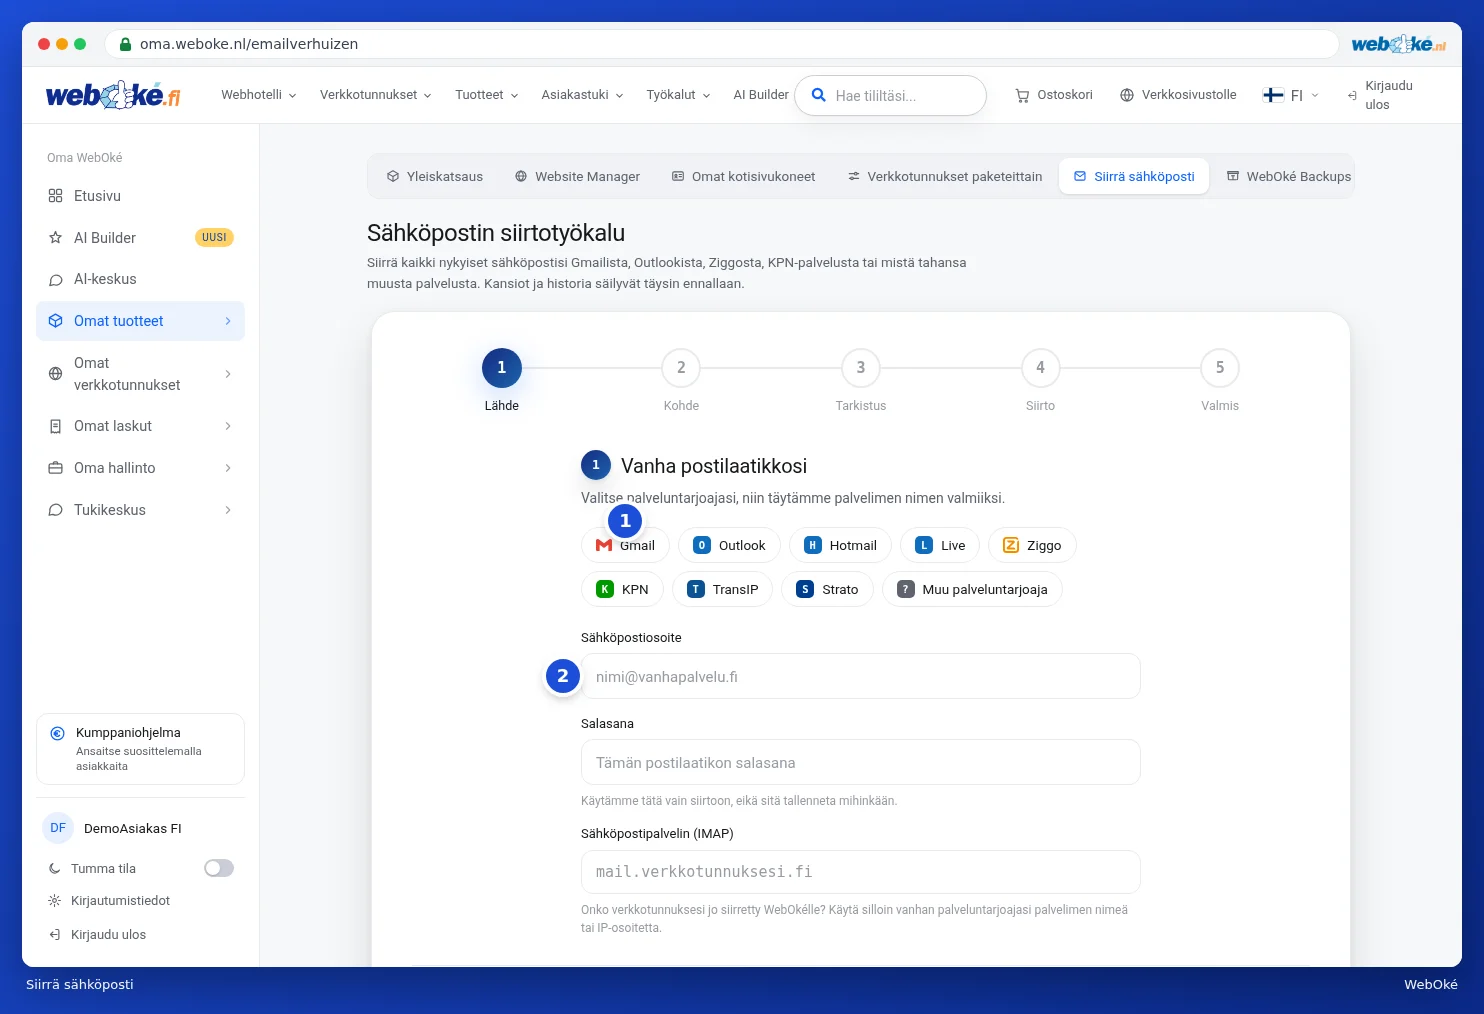Screen dimensions: 1484x1014
Task: Click the globe icon beside Verkkosivustolle
Action: pos(1127,95)
